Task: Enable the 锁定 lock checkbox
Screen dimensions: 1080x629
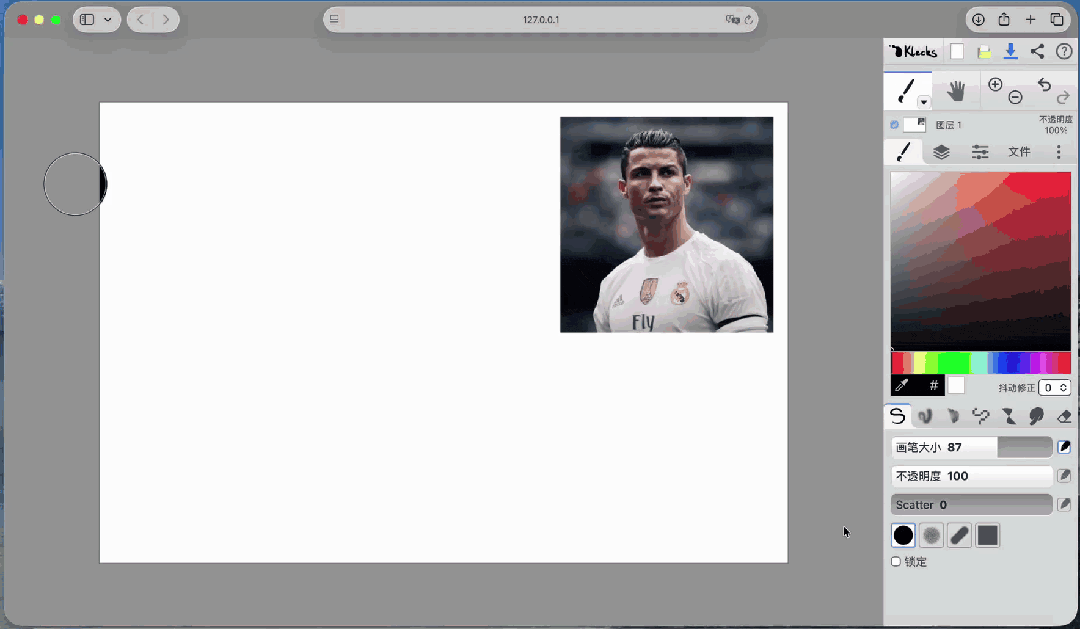Action: tap(896, 561)
